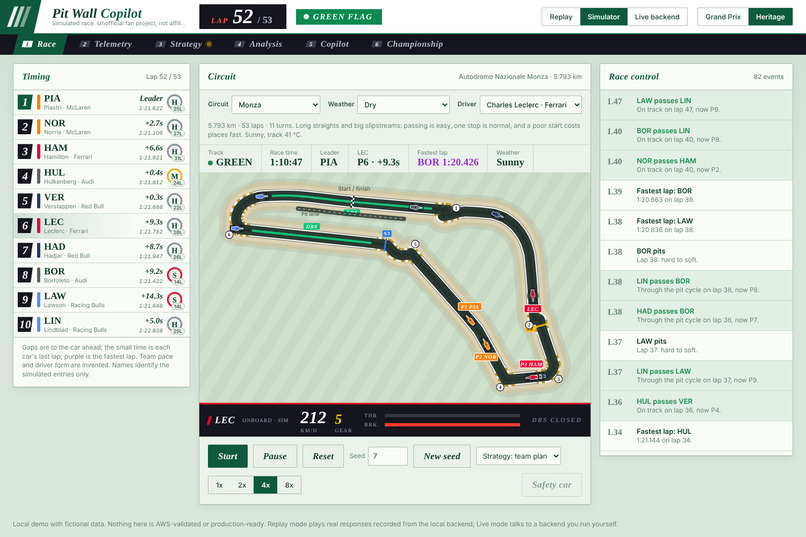The height and width of the screenshot is (537, 806).
Task: Click the Pause button
Action: tap(275, 456)
